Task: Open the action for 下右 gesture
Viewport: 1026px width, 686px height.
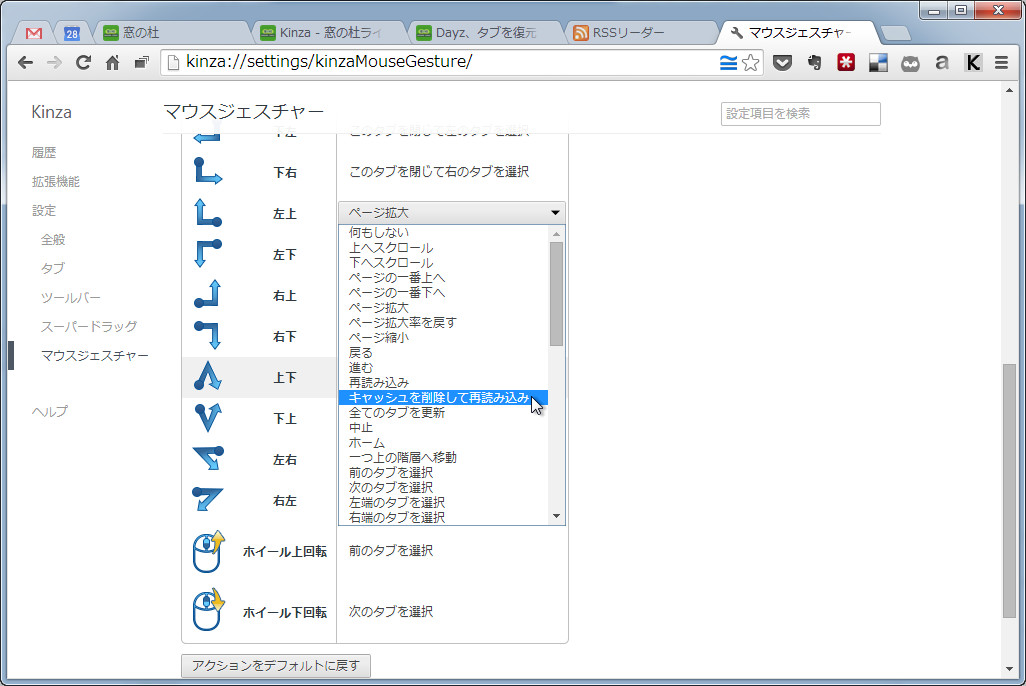Action: point(438,172)
